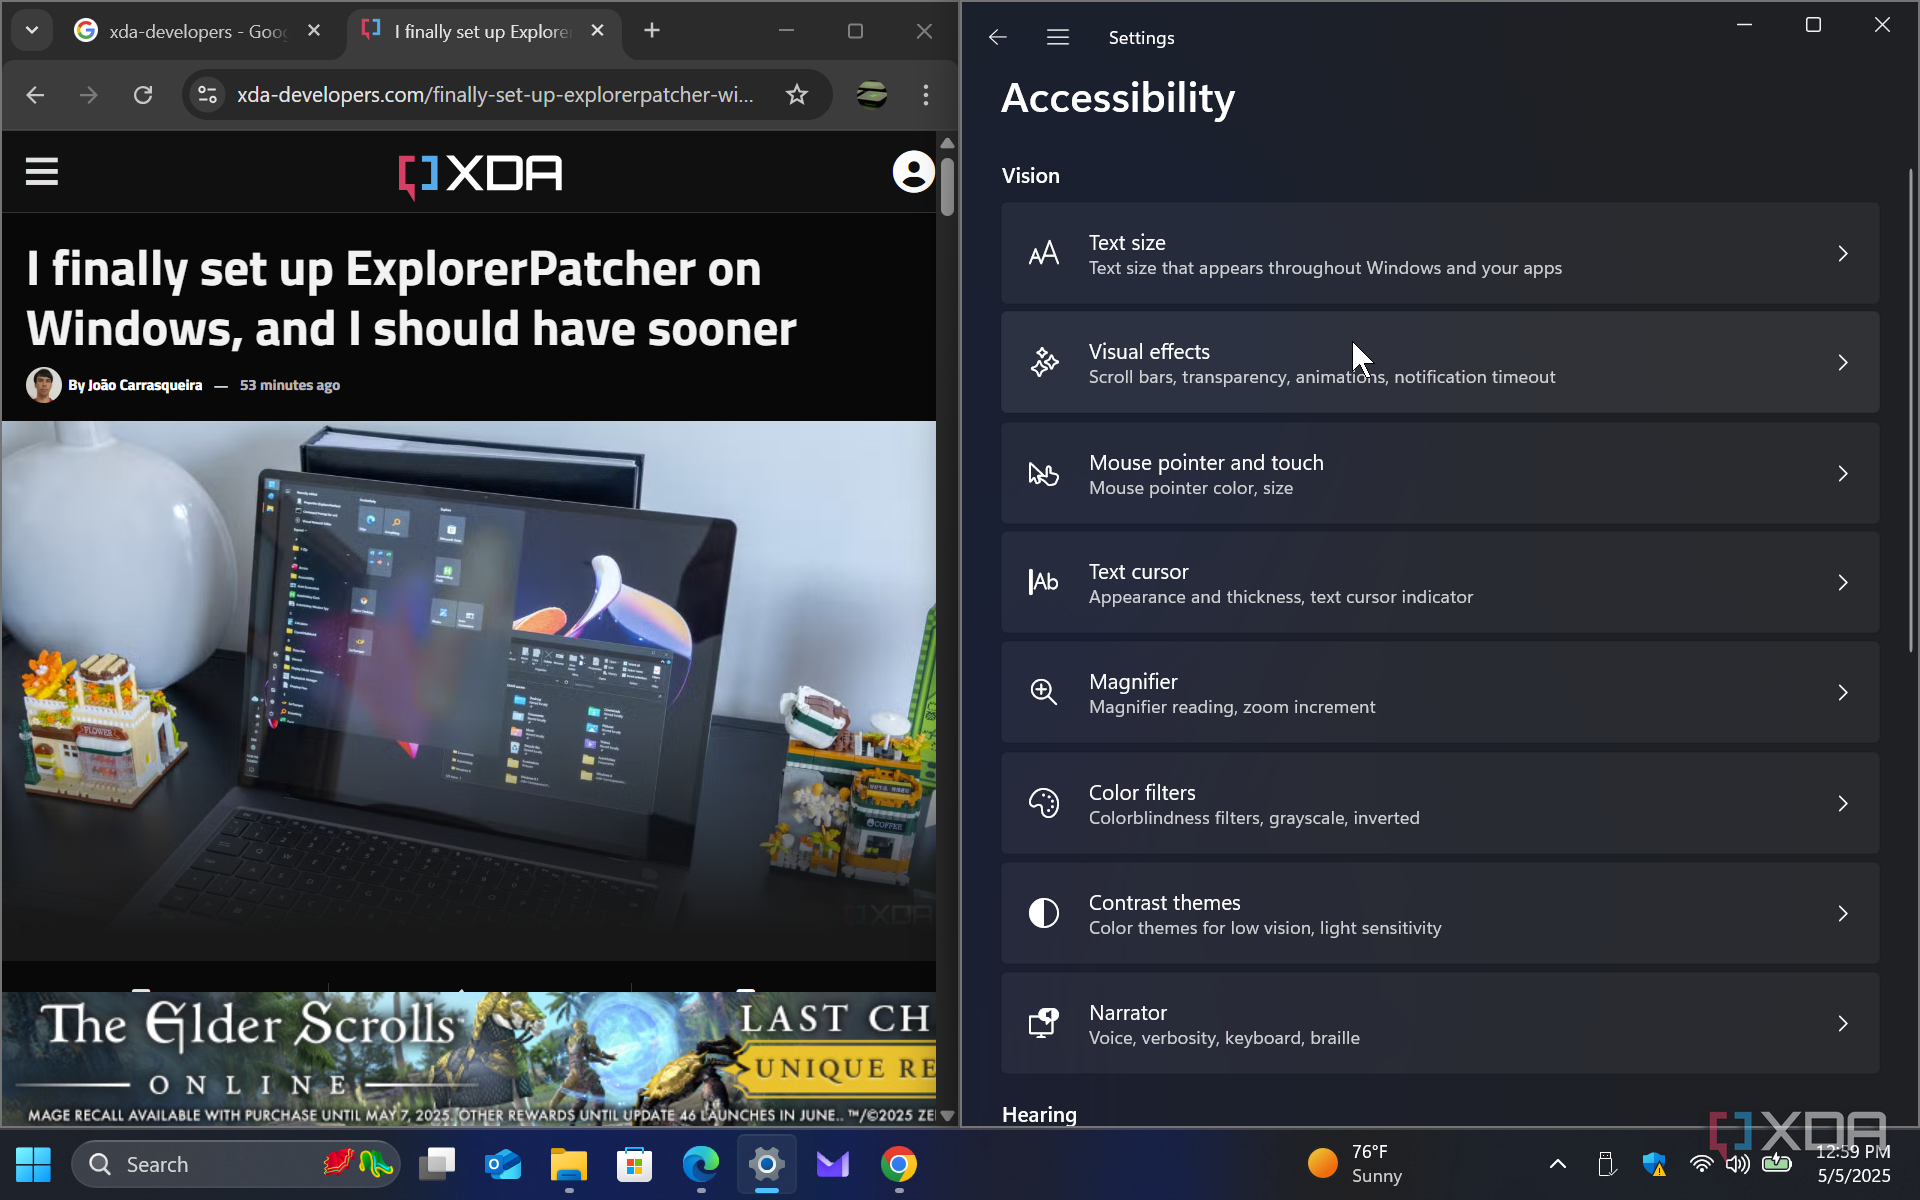The width and height of the screenshot is (1920, 1200).
Task: View site information icon in address bar
Action: [207, 95]
